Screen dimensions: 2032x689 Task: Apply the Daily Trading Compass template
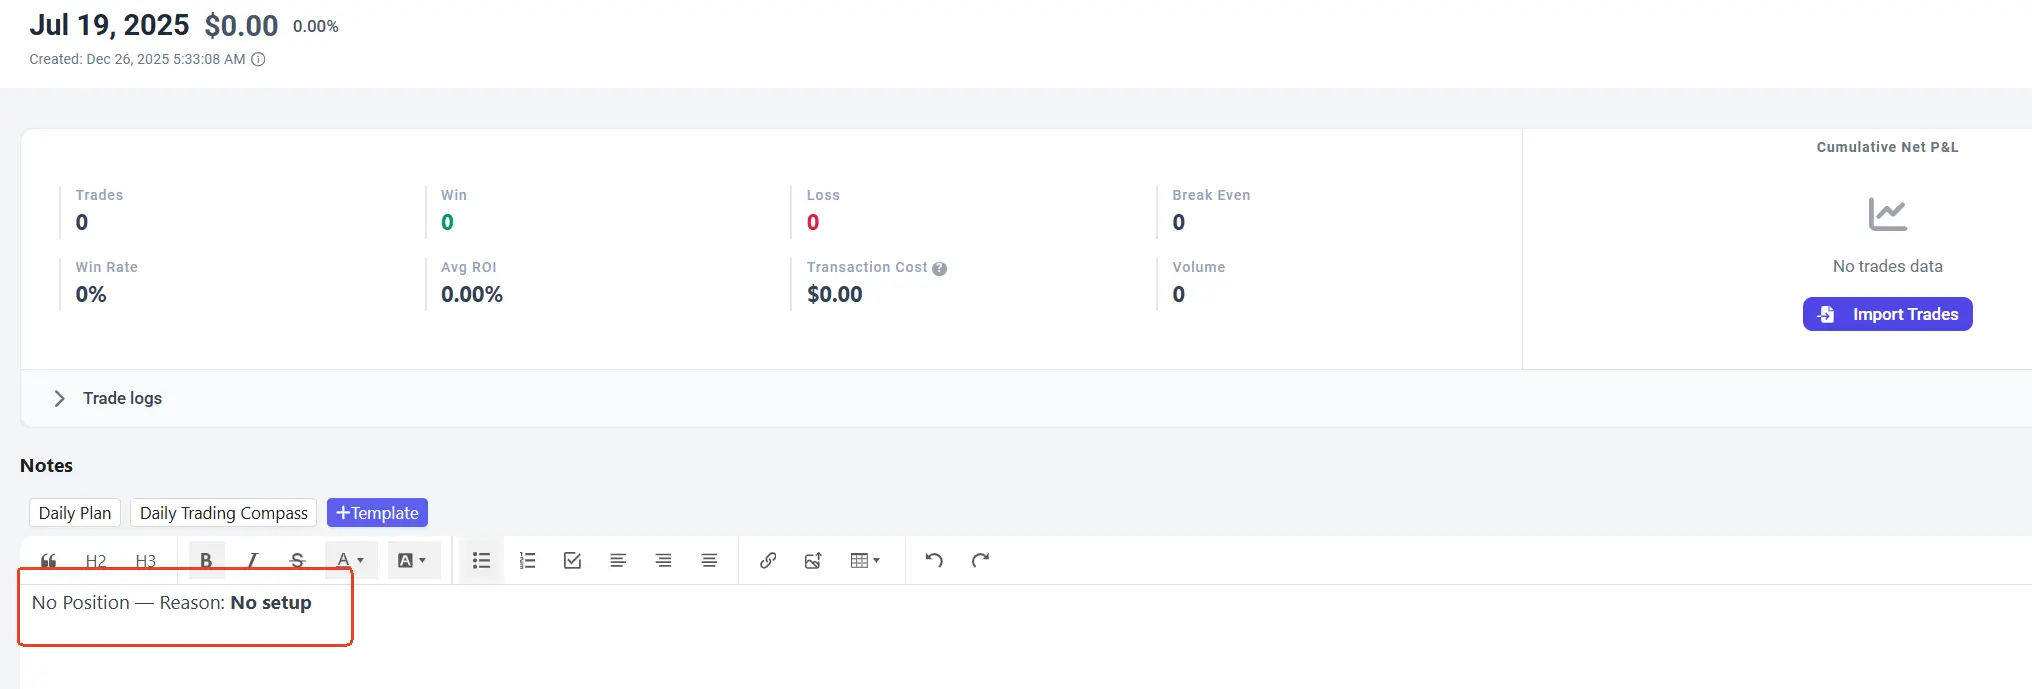tap(224, 513)
